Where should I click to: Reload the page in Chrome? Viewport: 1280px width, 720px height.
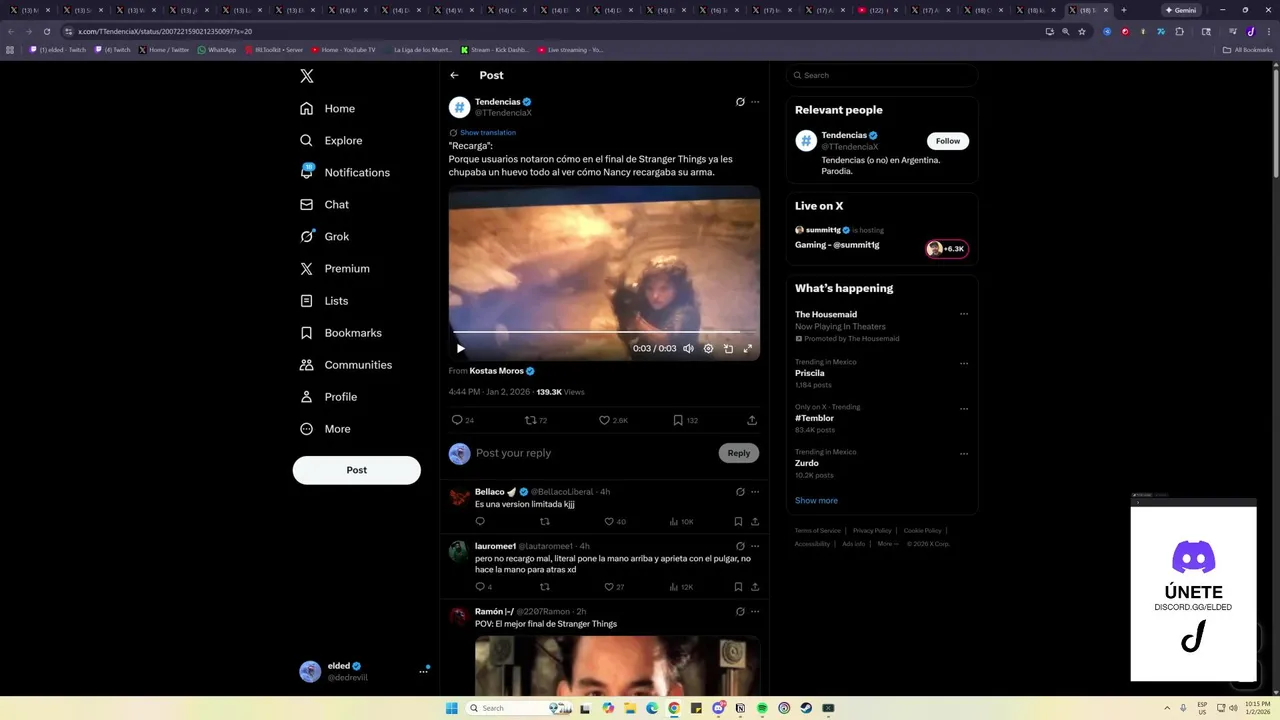point(46,31)
